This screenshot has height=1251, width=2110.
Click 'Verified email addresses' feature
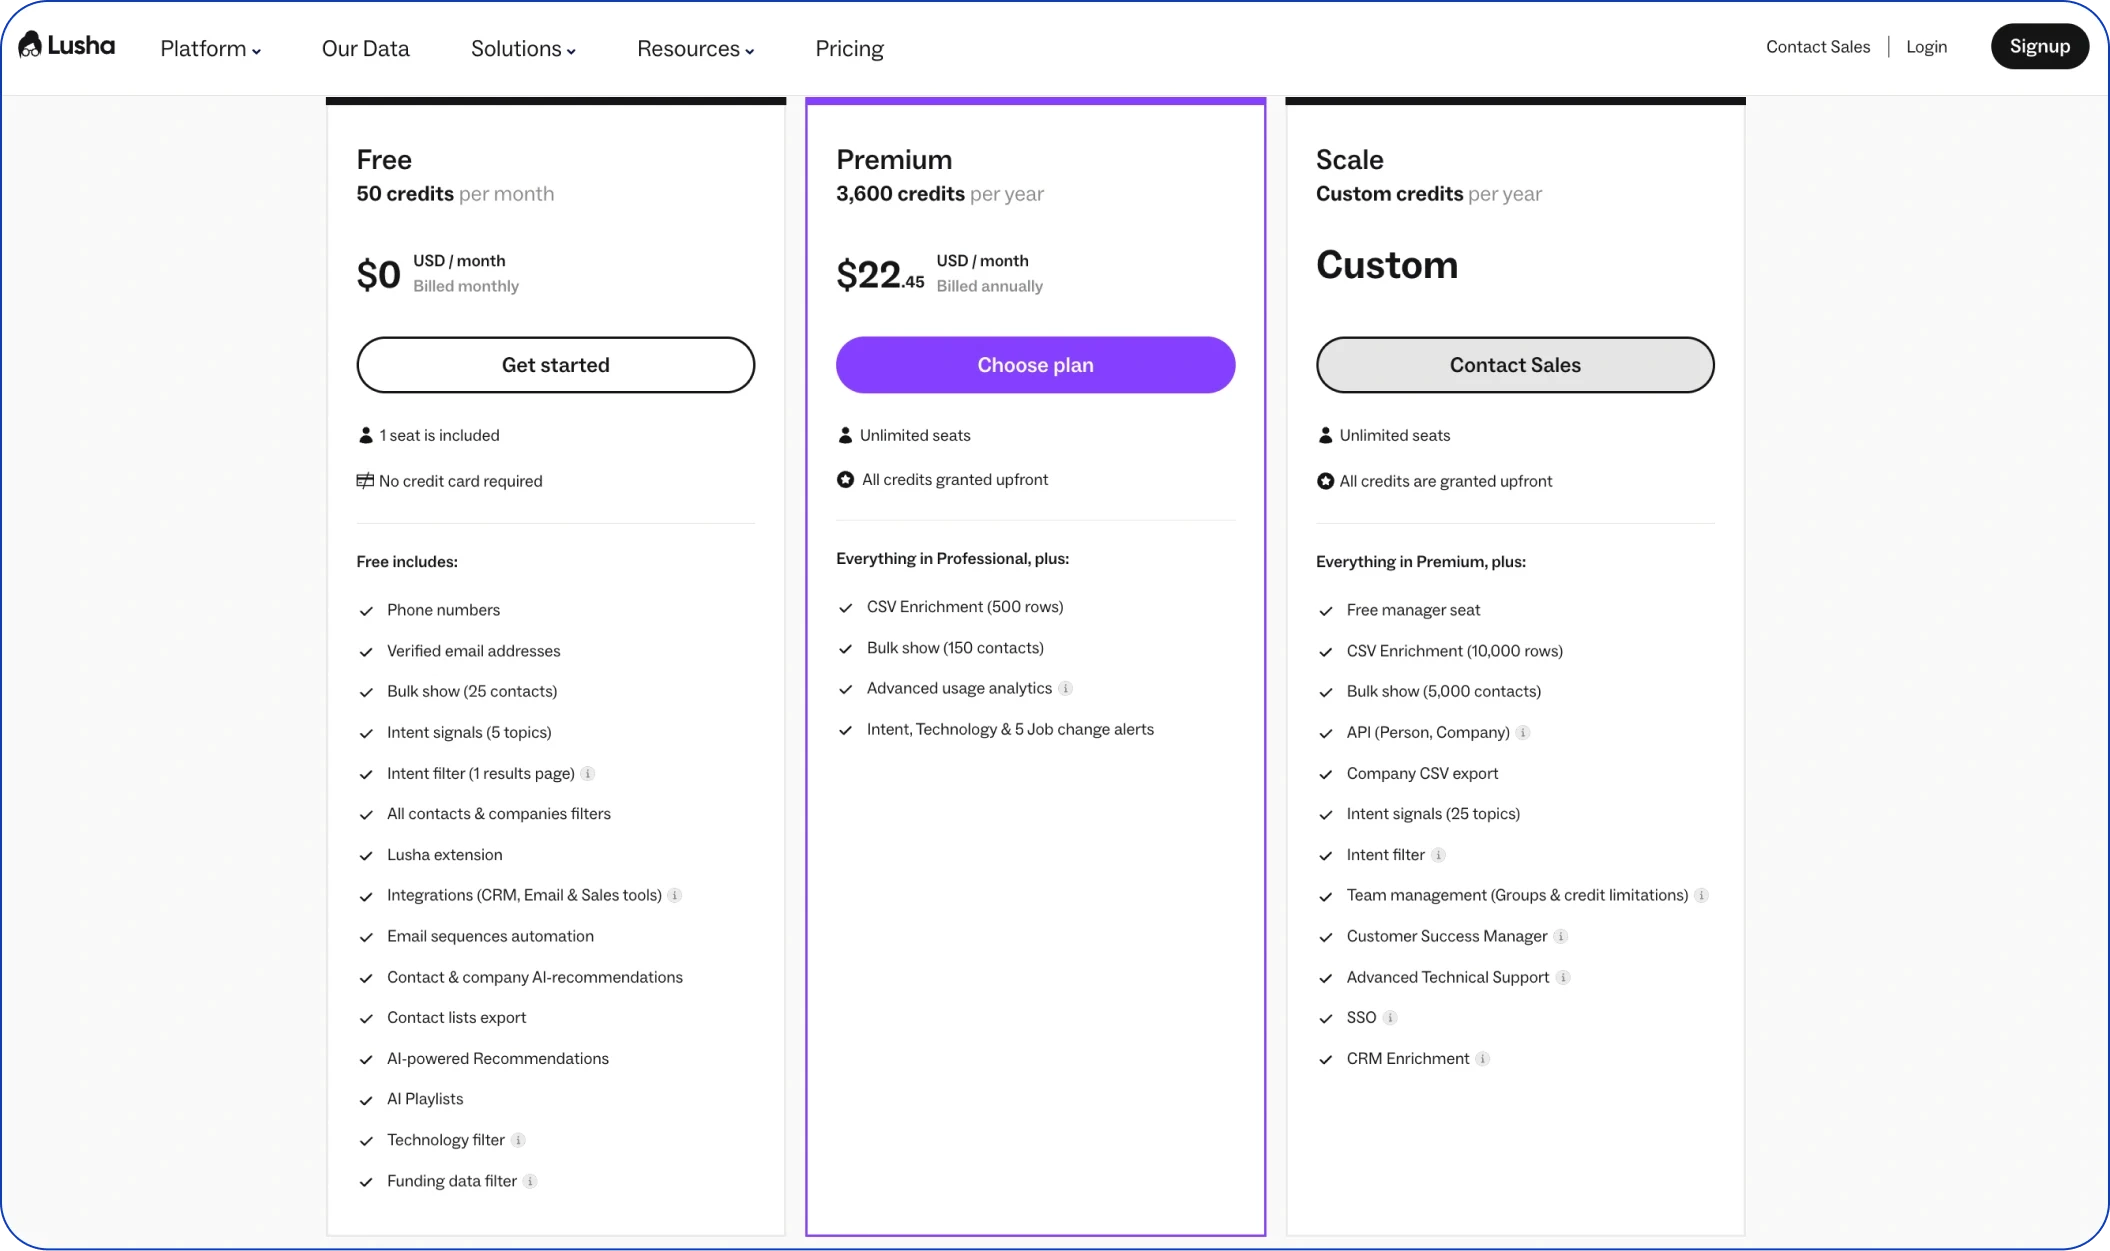(x=474, y=651)
